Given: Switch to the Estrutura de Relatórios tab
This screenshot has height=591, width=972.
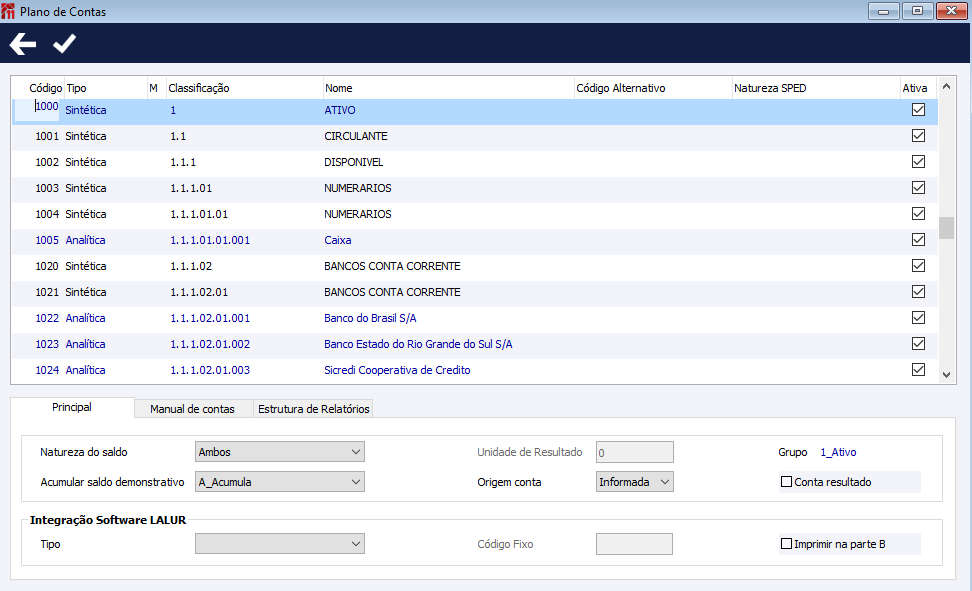Looking at the screenshot, I should coord(314,409).
